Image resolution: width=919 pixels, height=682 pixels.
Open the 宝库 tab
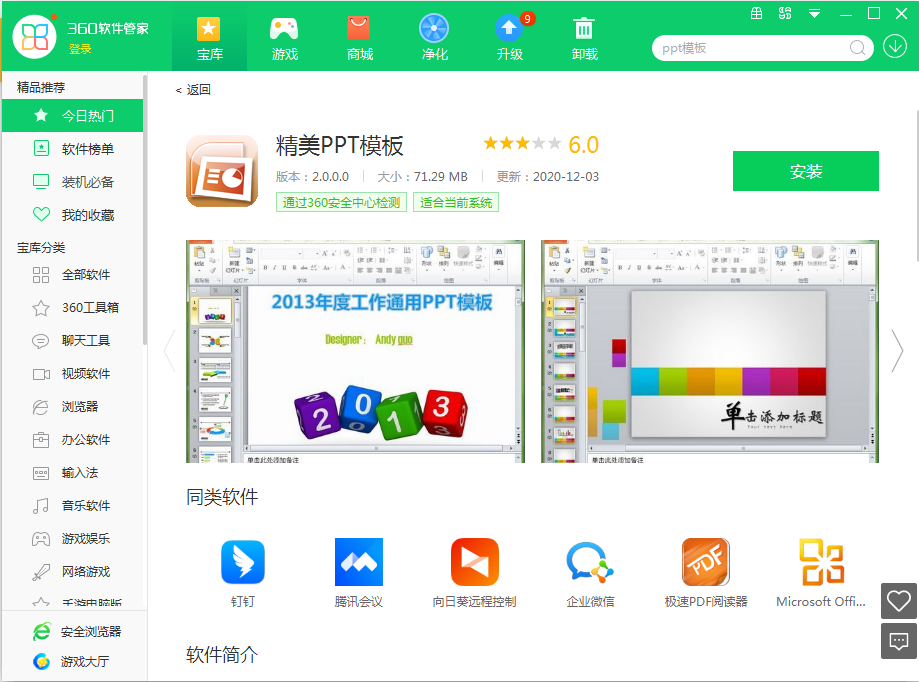(x=209, y=38)
